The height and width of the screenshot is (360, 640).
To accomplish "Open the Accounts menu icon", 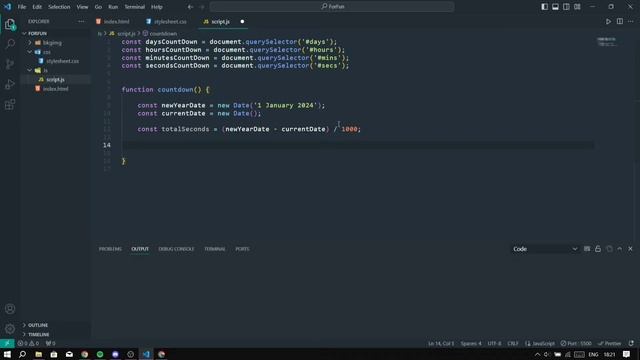I will point(10,309).
